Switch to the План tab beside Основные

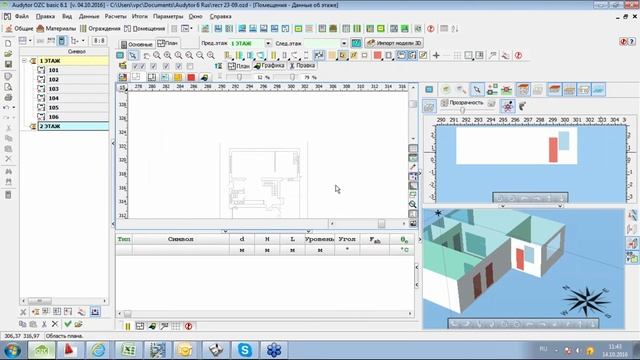pos(168,43)
